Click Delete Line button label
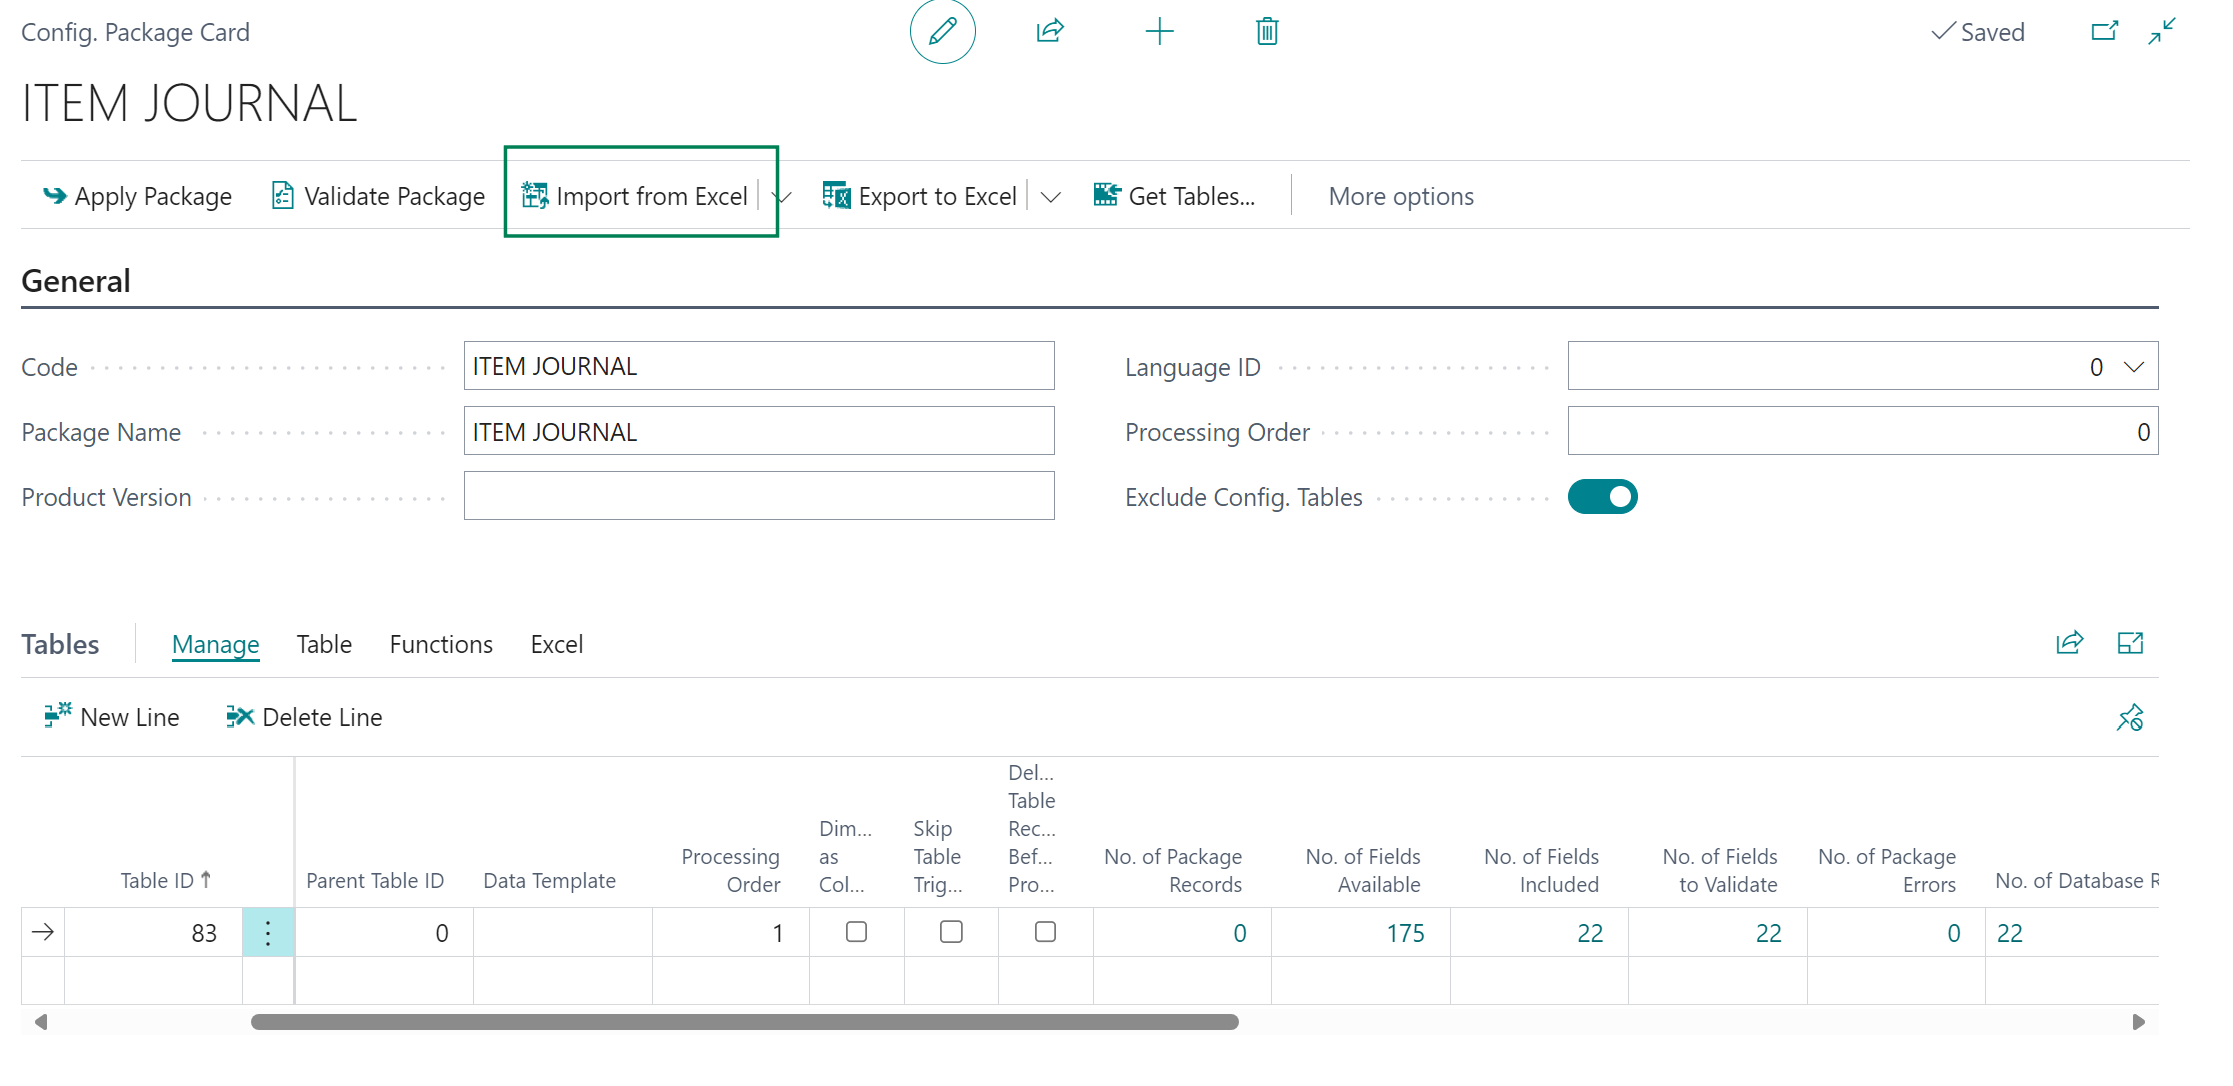 (x=322, y=717)
